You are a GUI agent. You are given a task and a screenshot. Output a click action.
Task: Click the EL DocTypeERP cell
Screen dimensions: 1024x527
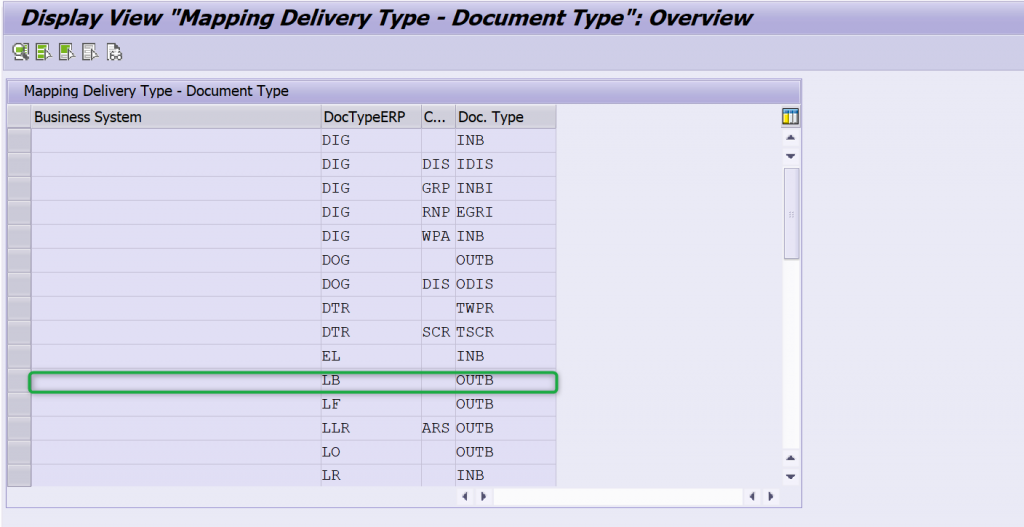[x=371, y=357]
